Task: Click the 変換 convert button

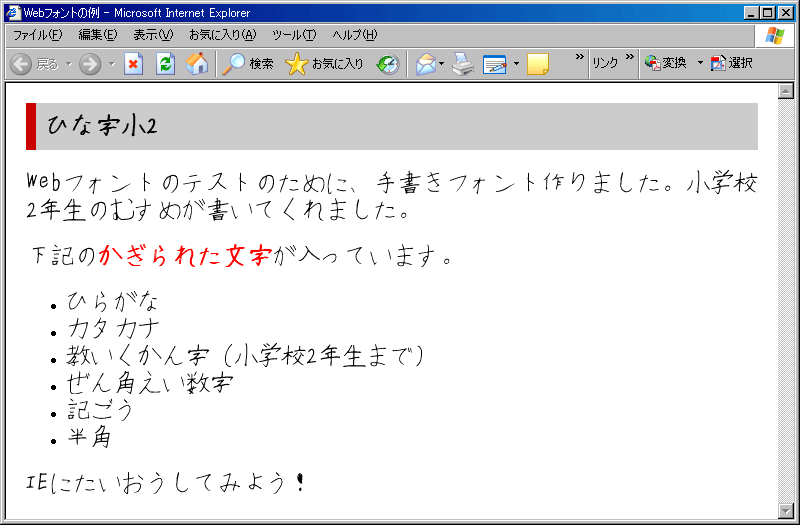Action: tap(666, 63)
